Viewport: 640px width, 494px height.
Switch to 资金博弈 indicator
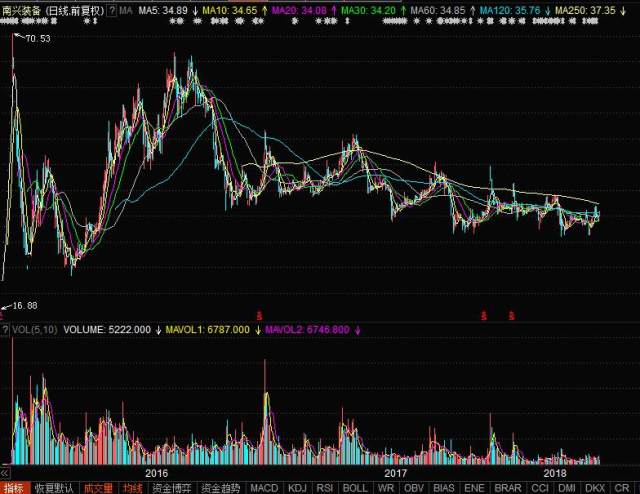point(172,487)
